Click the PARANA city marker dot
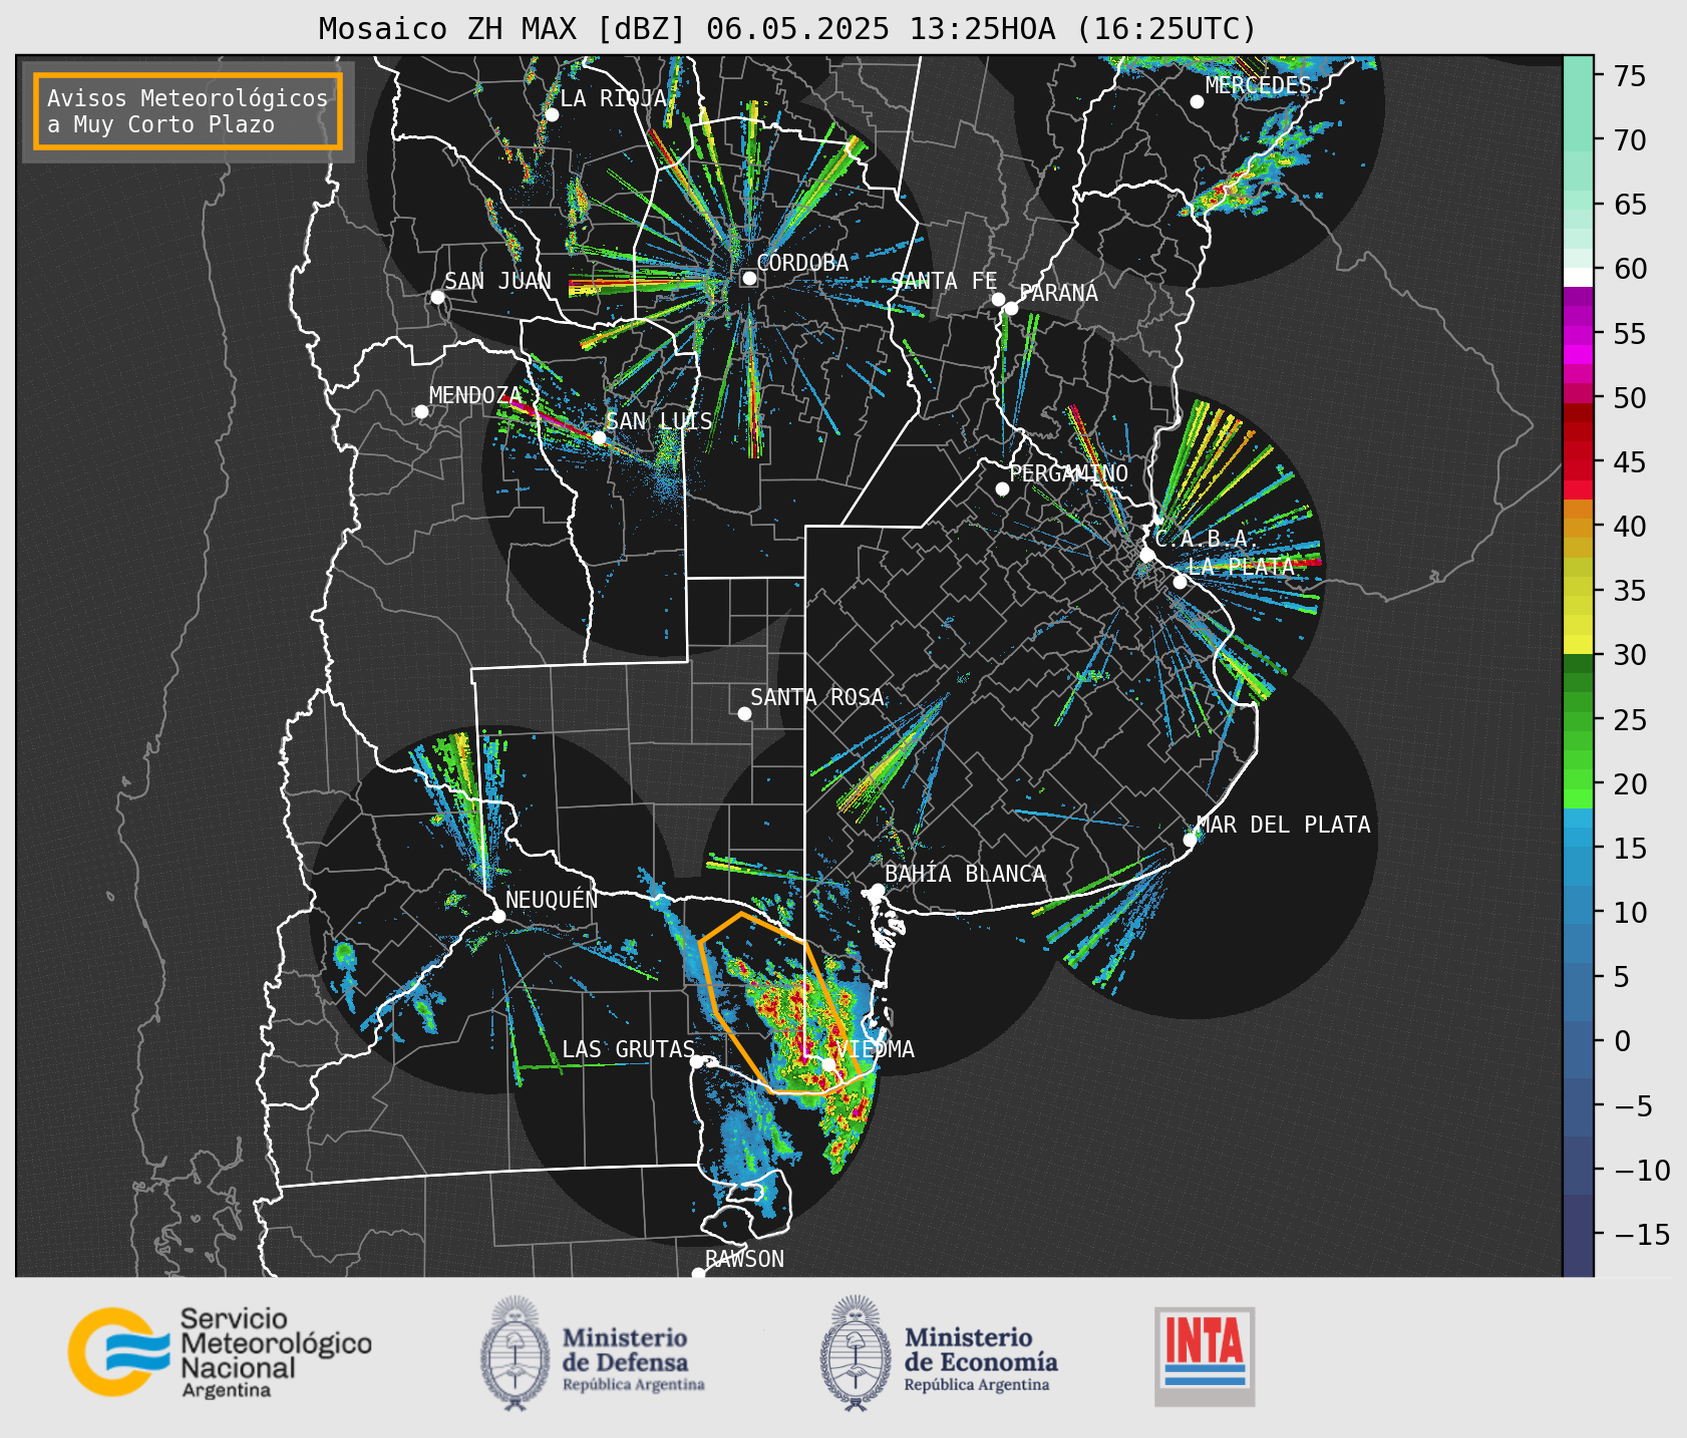This screenshot has width=1687, height=1438. [1011, 308]
